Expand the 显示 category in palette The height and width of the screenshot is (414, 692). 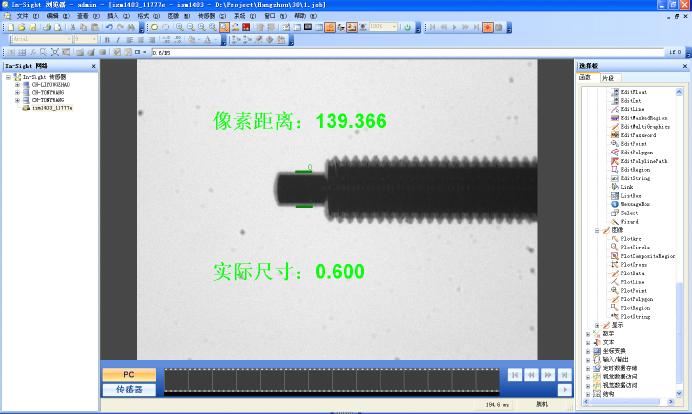pos(597,325)
